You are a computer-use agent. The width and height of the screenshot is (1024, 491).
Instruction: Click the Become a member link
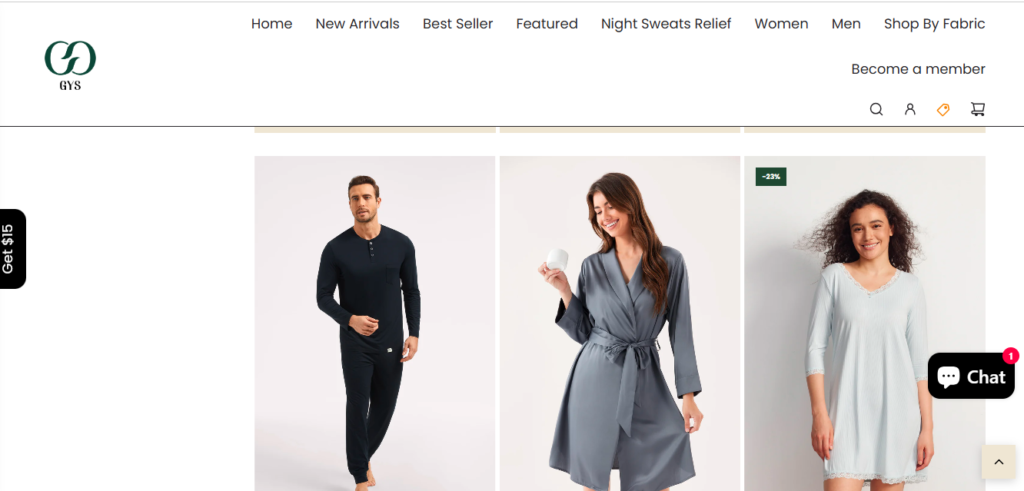(x=918, y=69)
